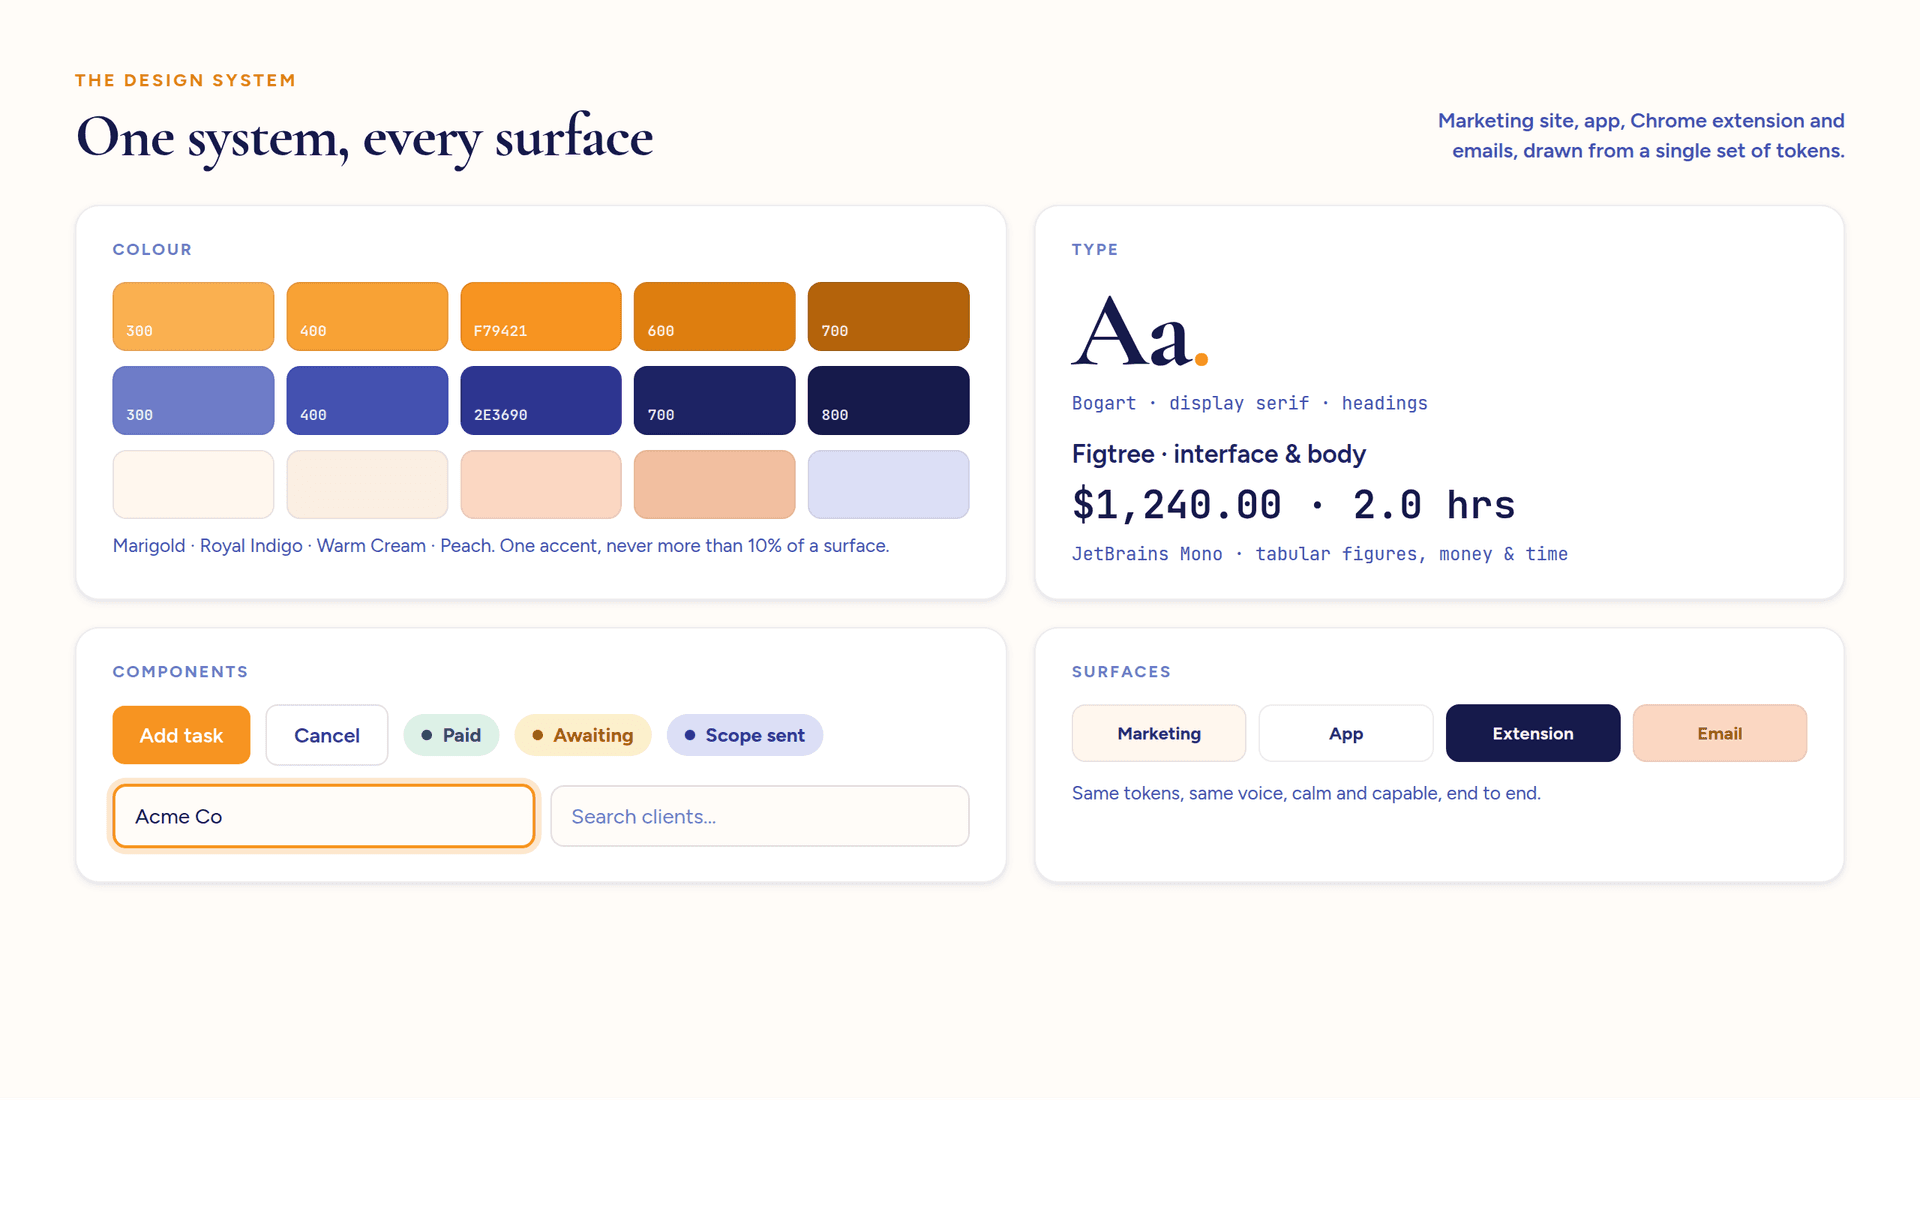Image resolution: width=1920 pixels, height=1230 pixels.
Task: Select the 2E3690 indigo swatch
Action: click(541, 400)
